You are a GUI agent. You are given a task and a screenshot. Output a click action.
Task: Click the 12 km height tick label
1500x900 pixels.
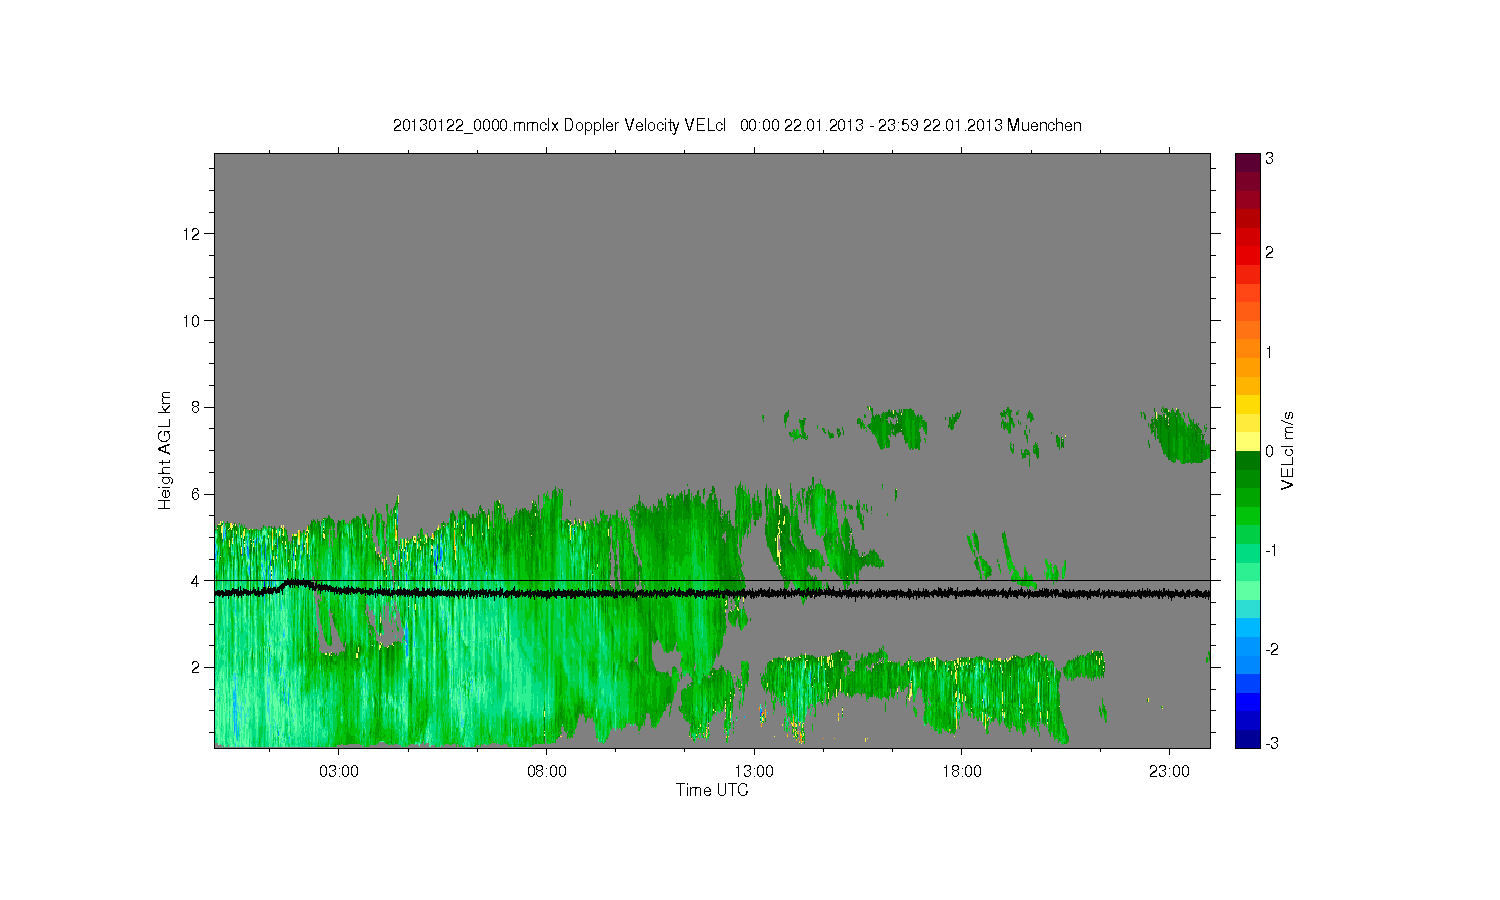click(192, 234)
